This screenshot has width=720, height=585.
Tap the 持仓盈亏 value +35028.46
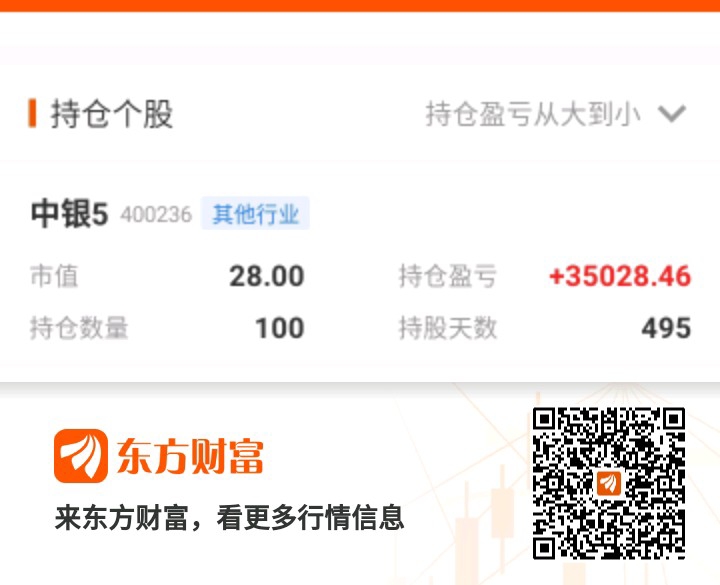[x=620, y=276]
